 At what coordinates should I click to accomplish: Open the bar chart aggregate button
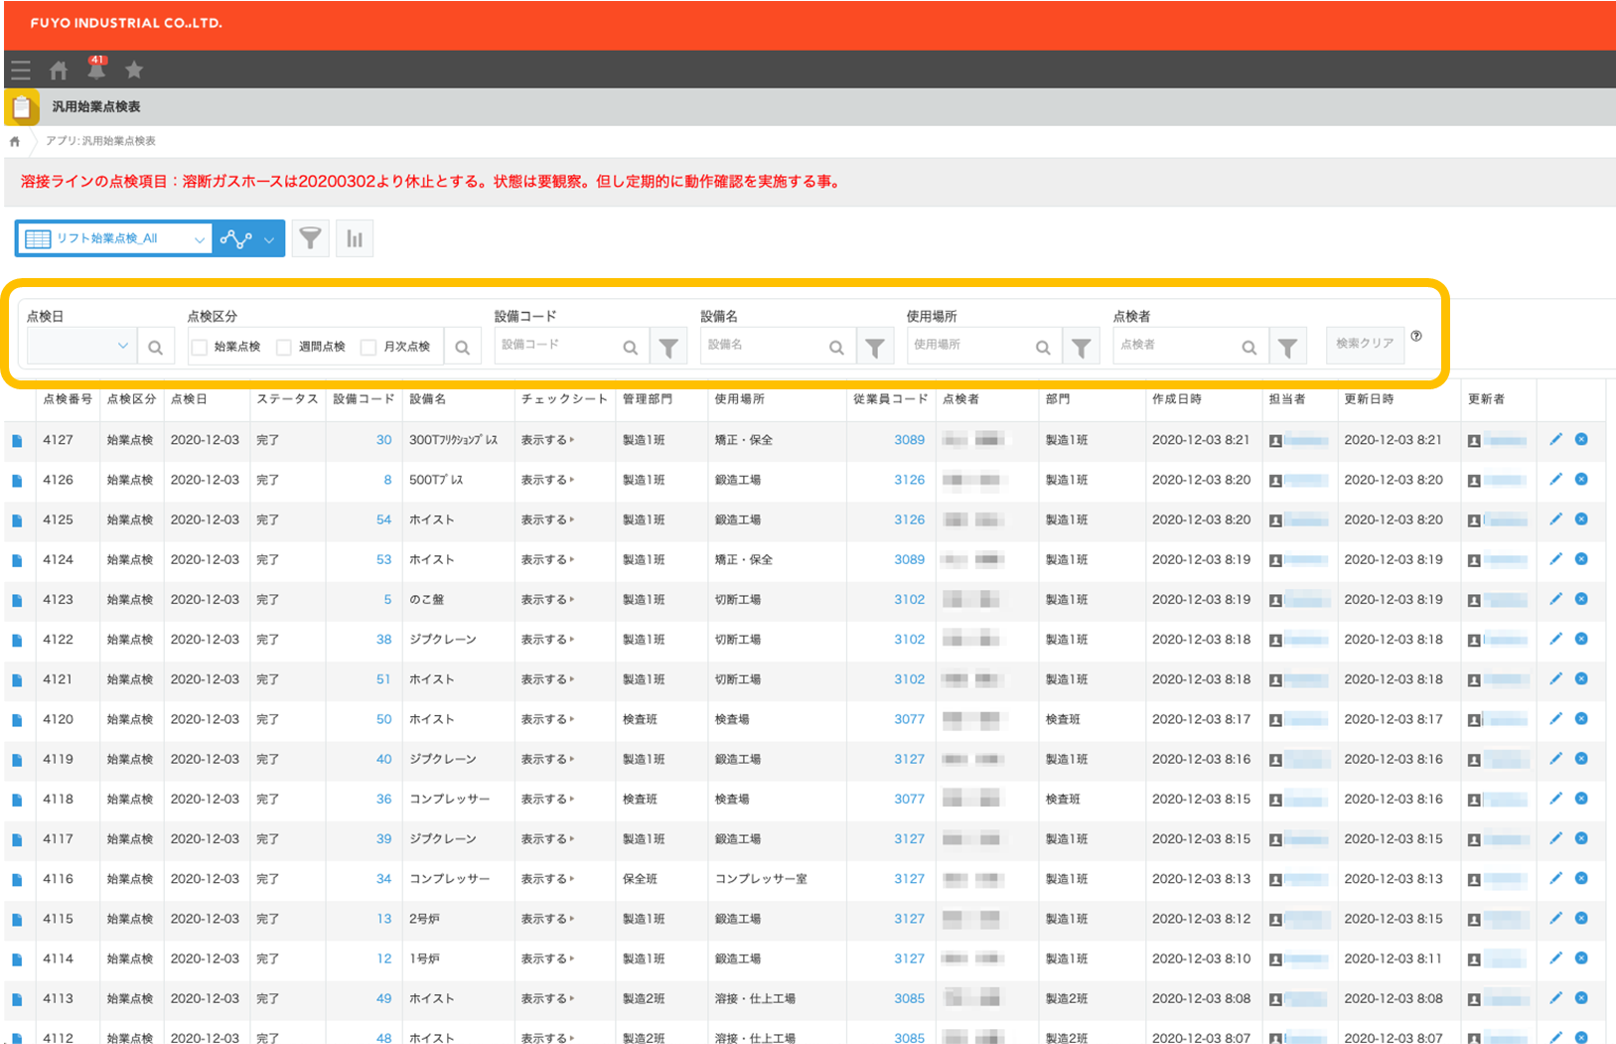click(355, 238)
